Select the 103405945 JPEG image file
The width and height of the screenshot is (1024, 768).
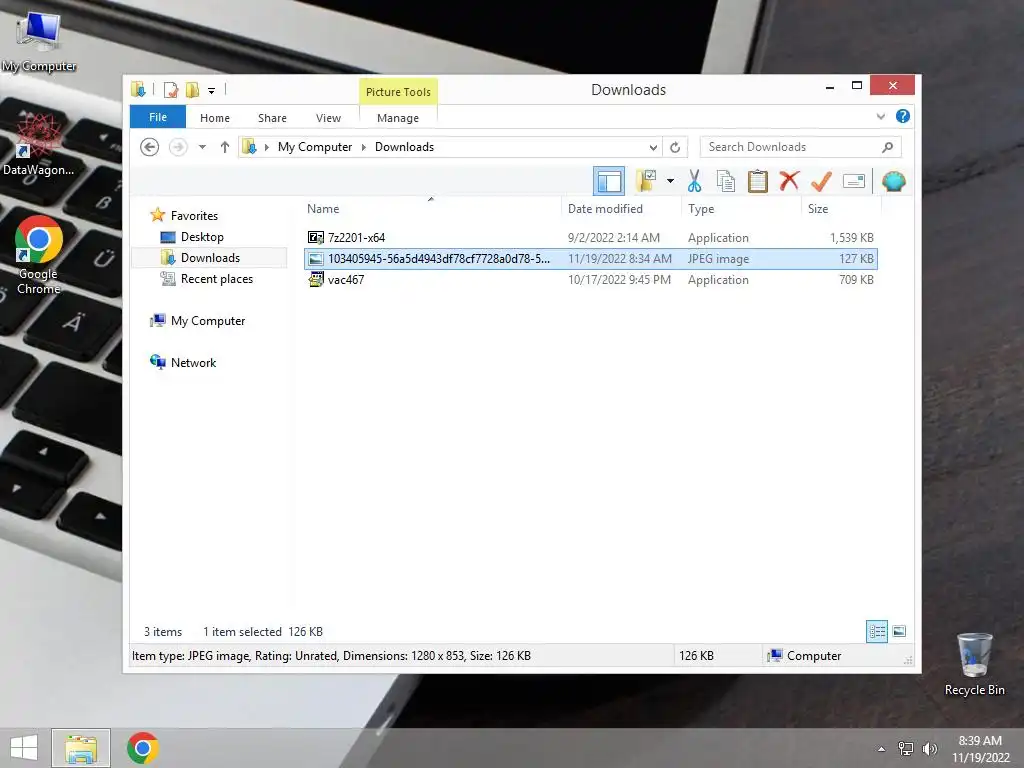pyautogui.click(x=591, y=259)
